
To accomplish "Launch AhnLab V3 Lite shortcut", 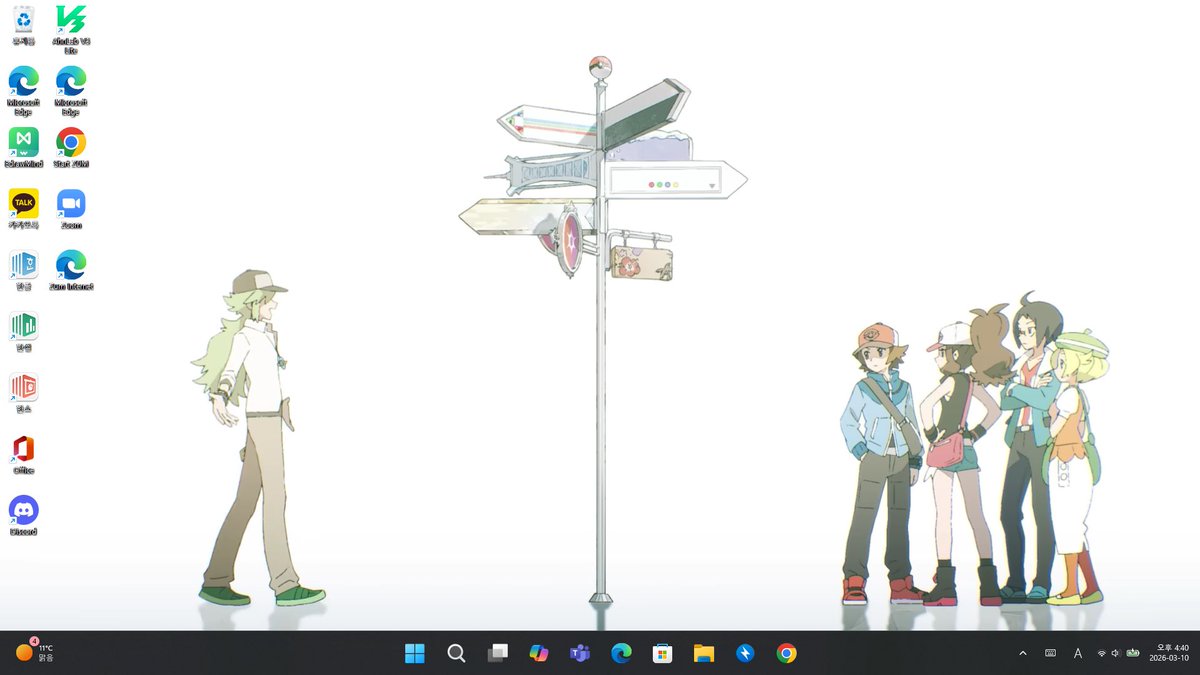I will coord(71,28).
